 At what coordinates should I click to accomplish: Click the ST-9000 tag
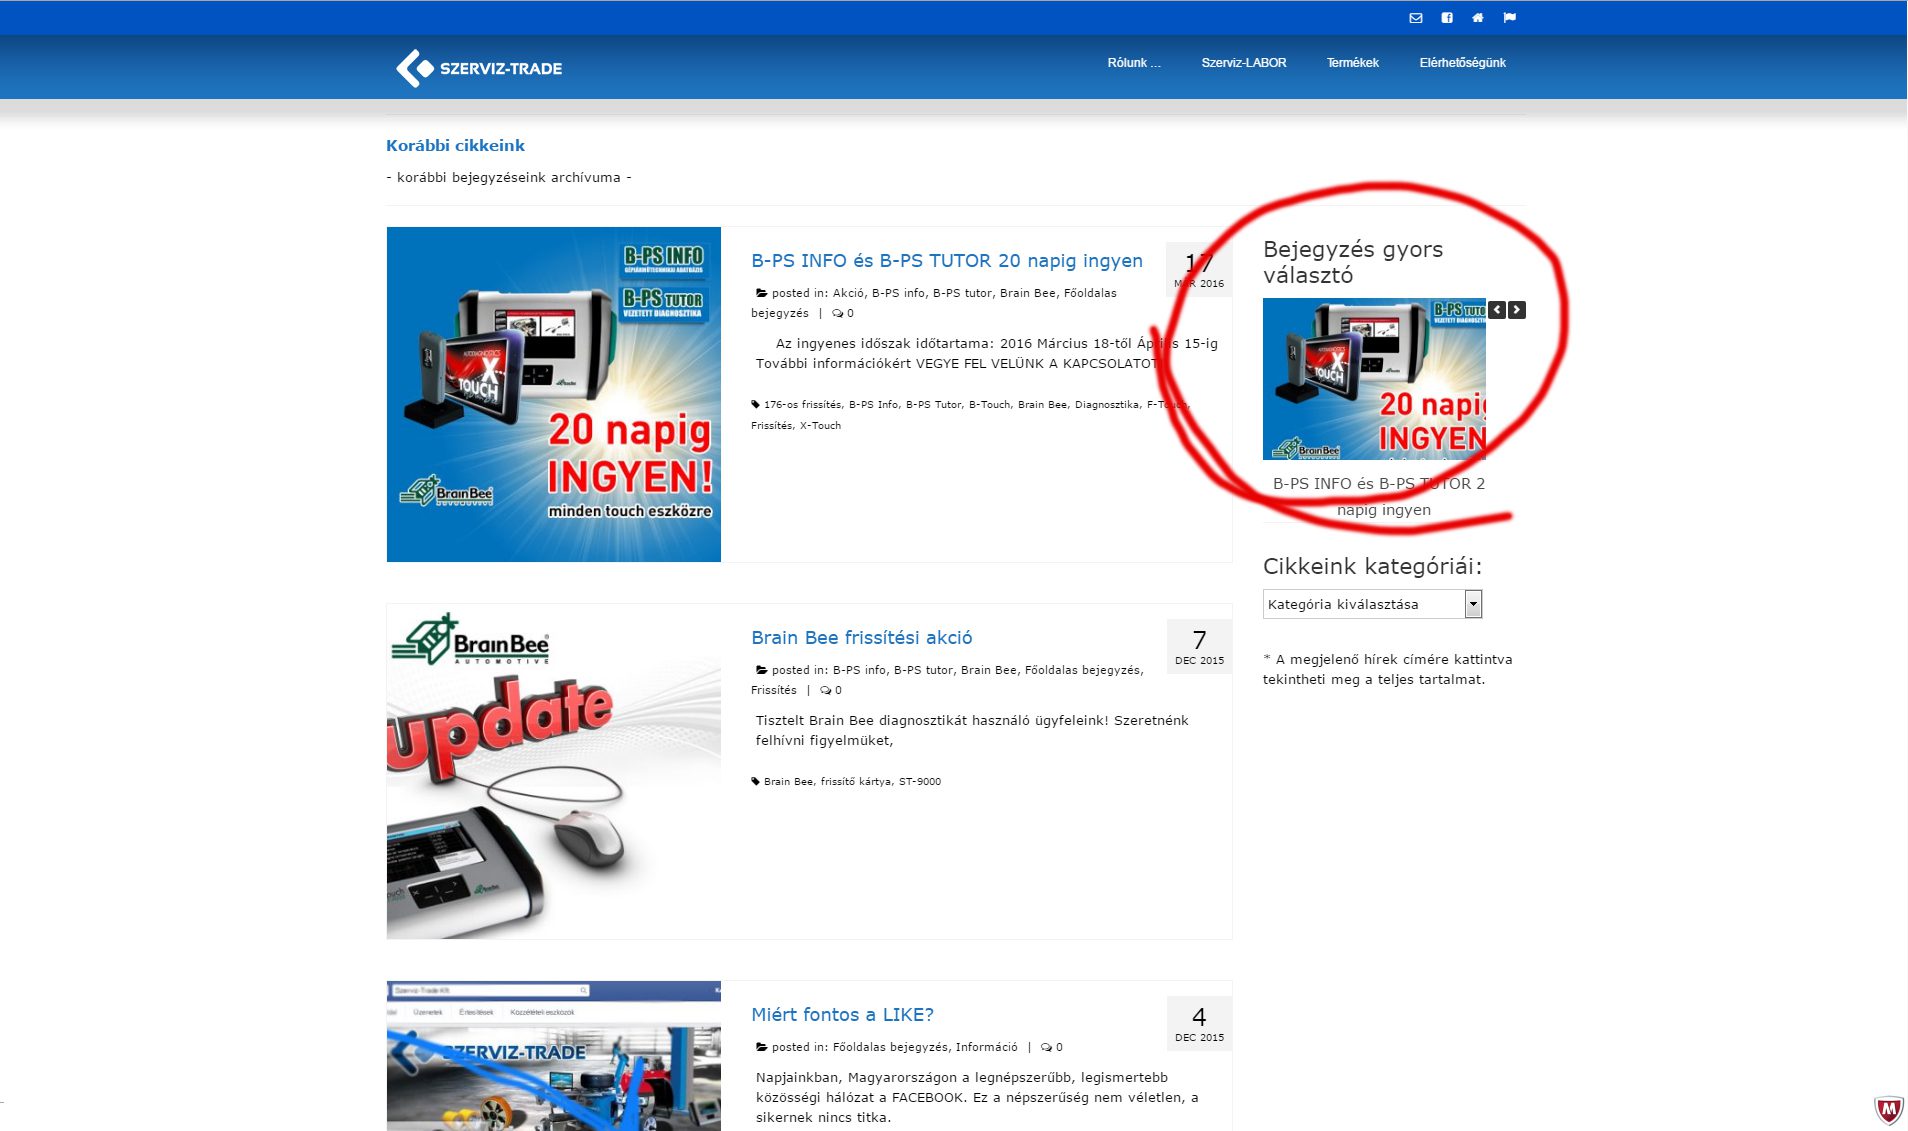point(919,782)
